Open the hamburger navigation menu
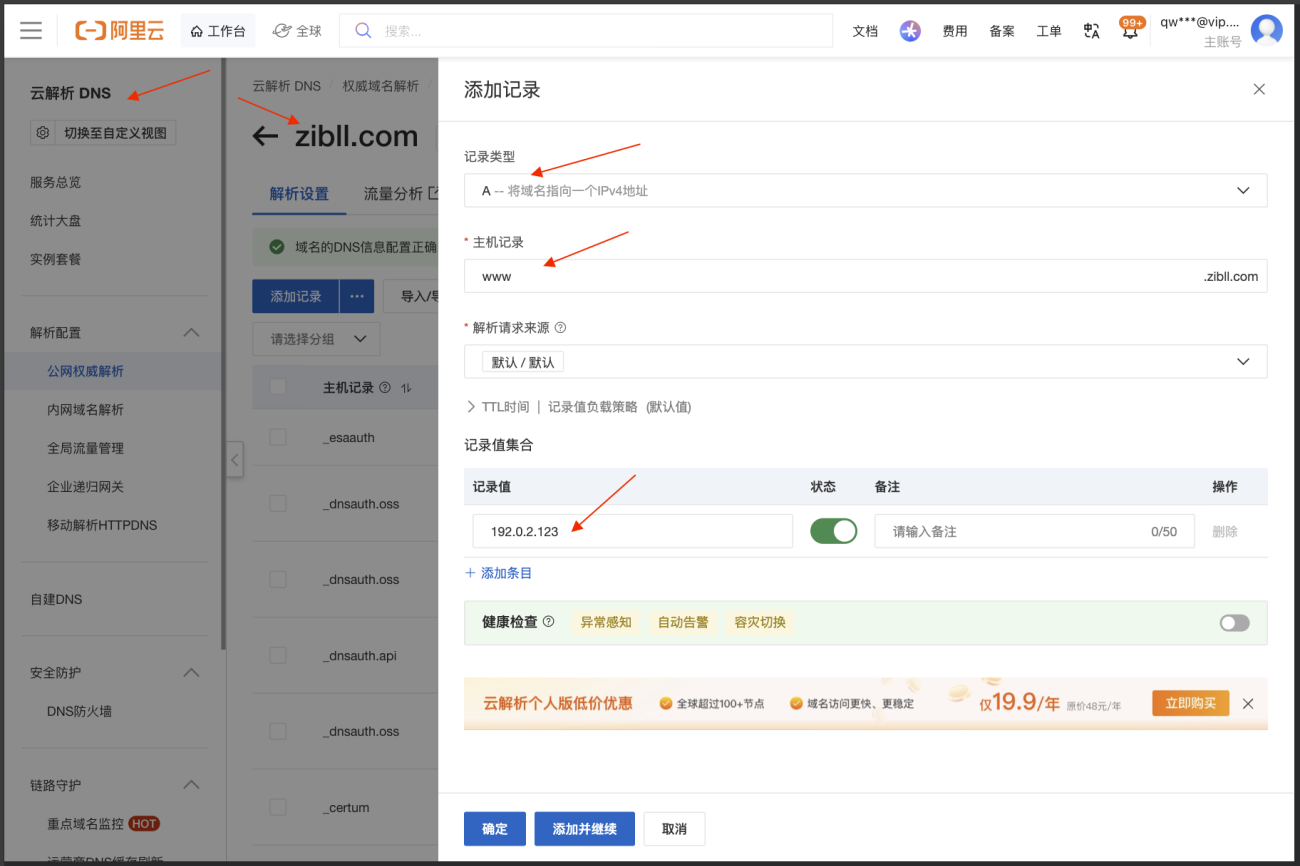The image size is (1300, 866). click(31, 31)
